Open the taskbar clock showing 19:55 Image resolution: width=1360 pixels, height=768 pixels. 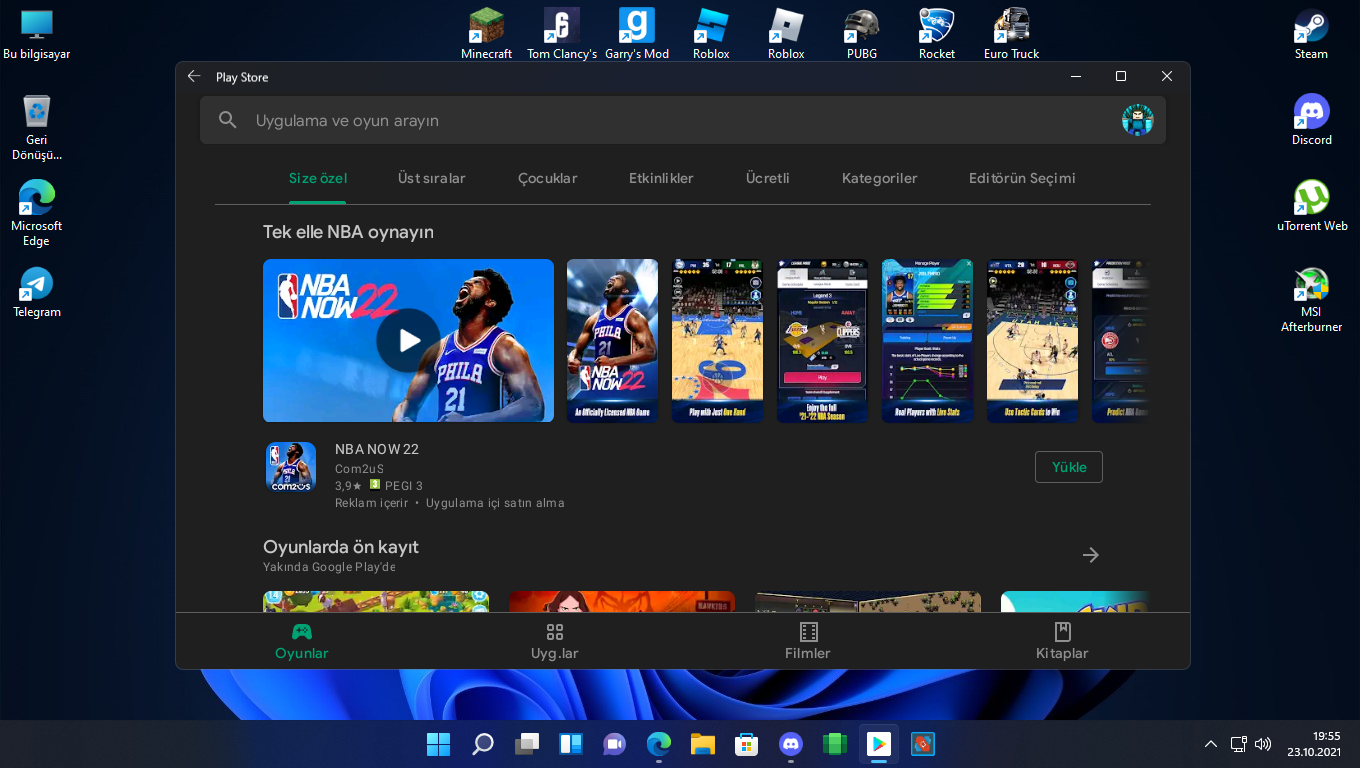[1314, 744]
